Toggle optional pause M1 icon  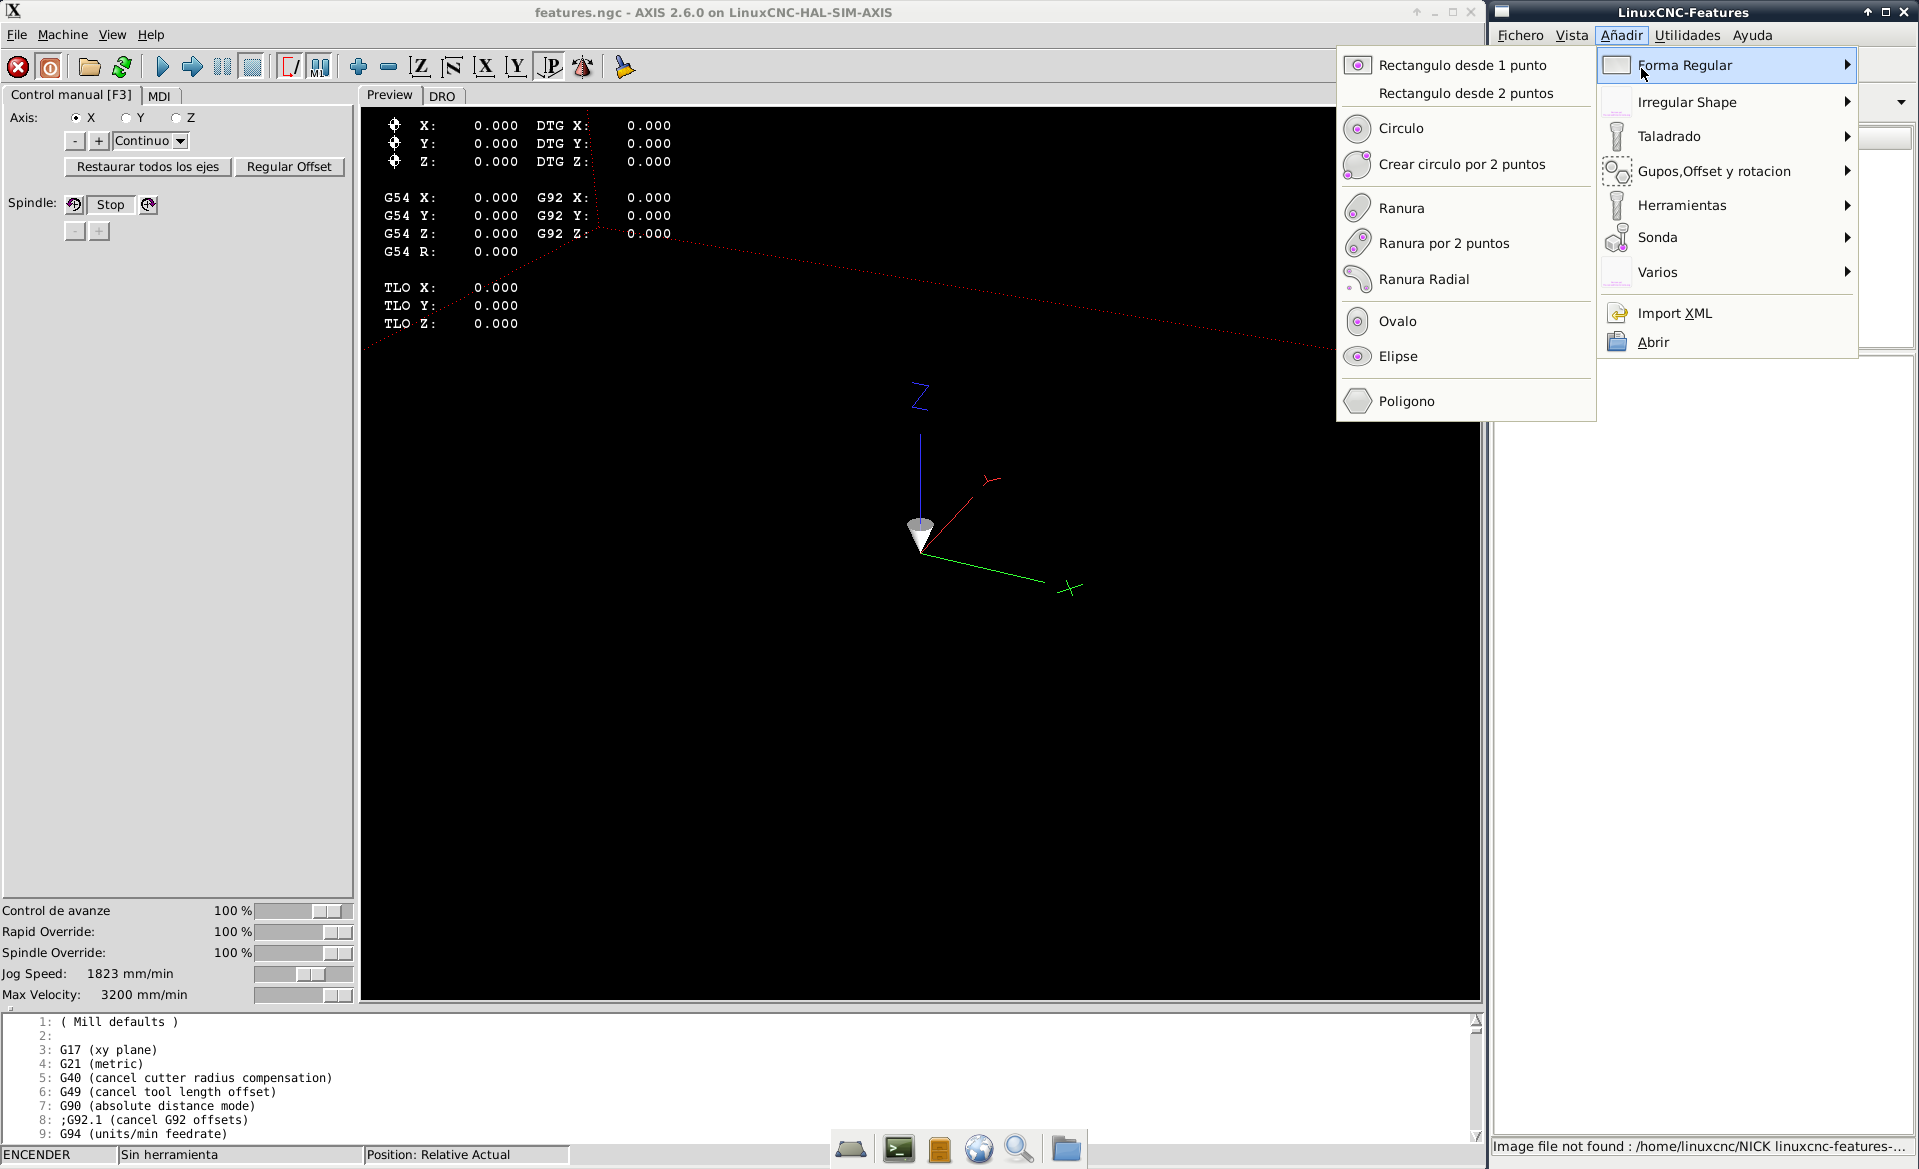319,67
